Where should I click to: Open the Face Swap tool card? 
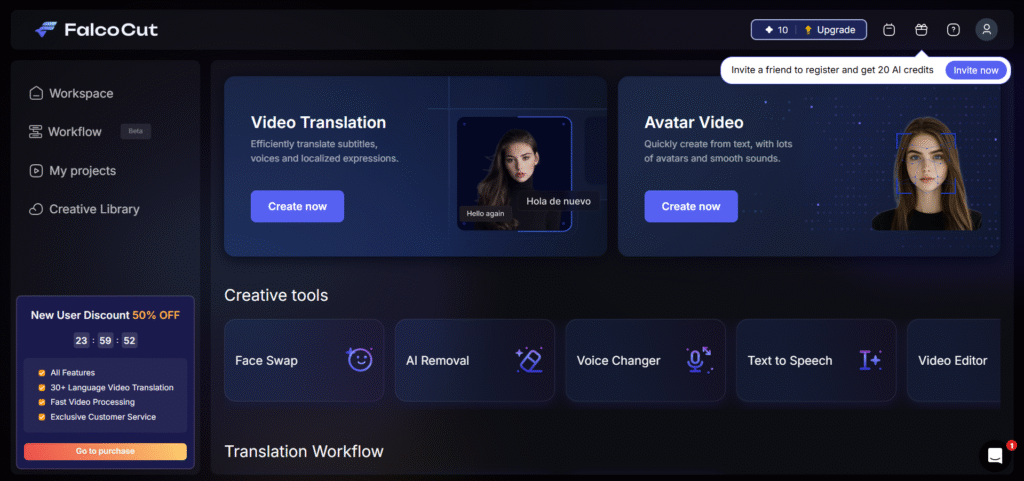click(x=304, y=360)
